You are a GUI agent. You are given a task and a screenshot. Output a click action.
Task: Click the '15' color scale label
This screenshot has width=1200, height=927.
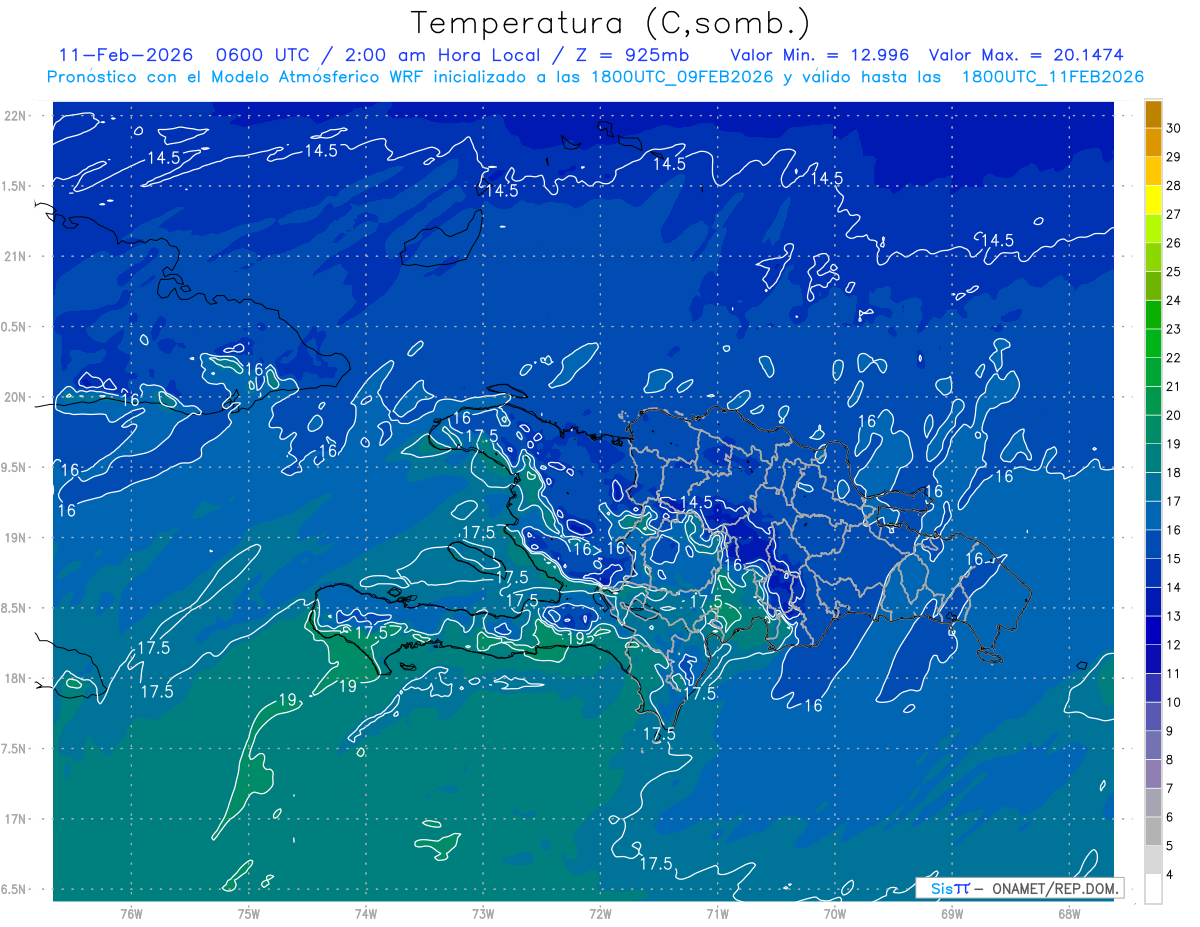1174,559
